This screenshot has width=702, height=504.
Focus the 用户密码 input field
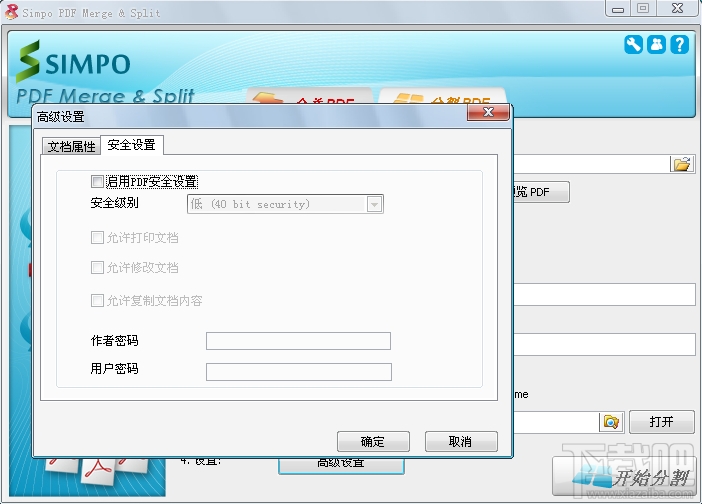pos(299,372)
